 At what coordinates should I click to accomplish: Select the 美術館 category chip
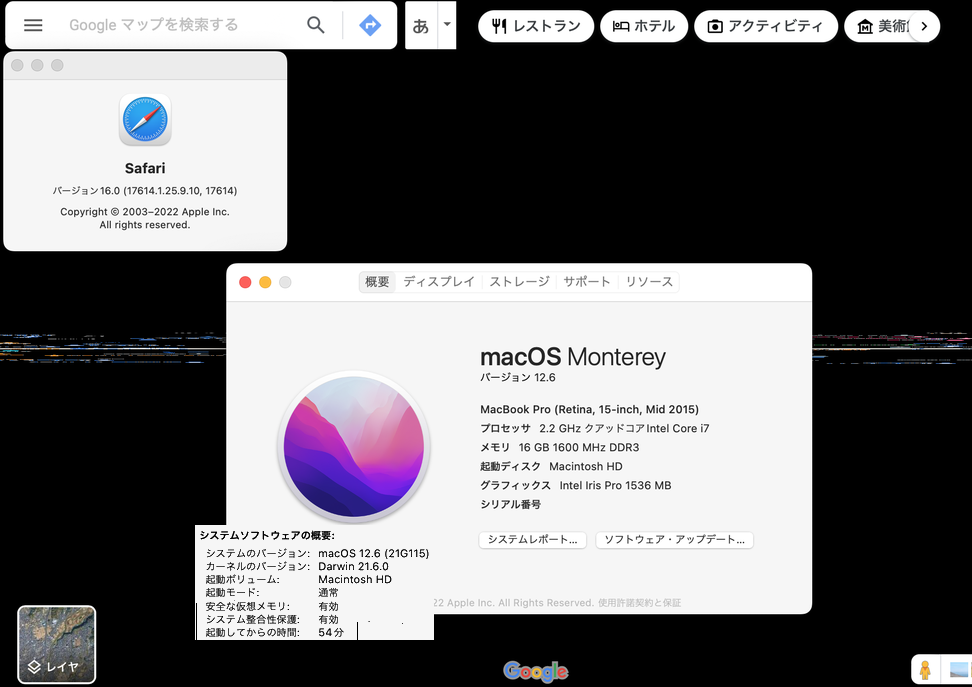click(878, 26)
